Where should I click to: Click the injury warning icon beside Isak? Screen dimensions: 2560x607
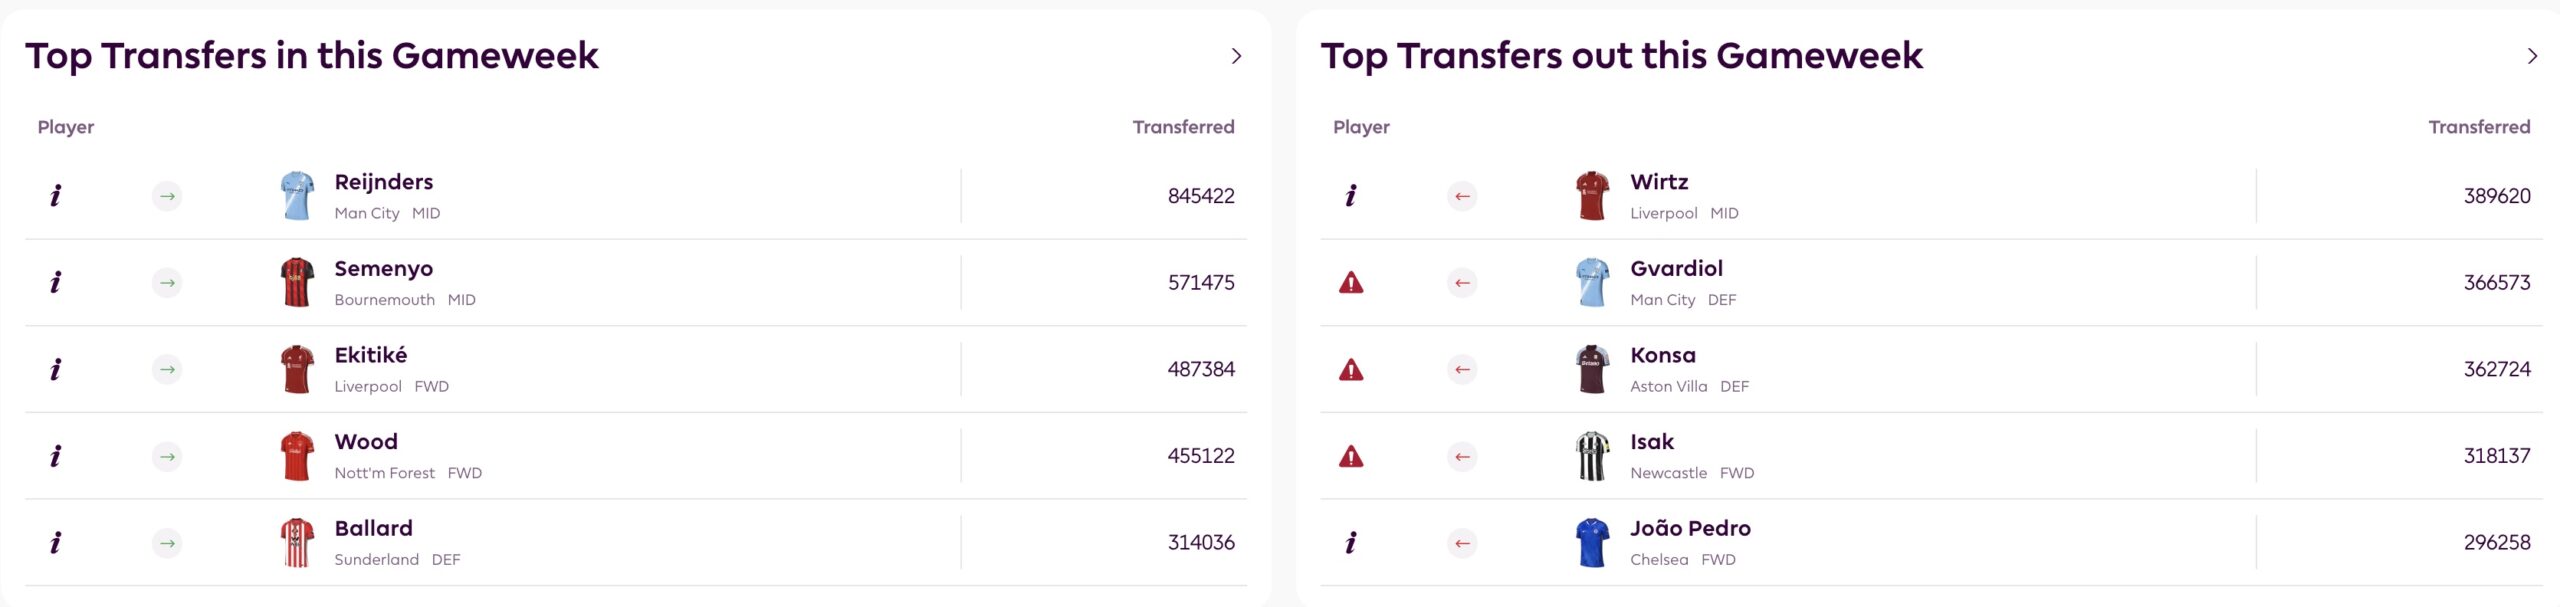[x=1351, y=457]
